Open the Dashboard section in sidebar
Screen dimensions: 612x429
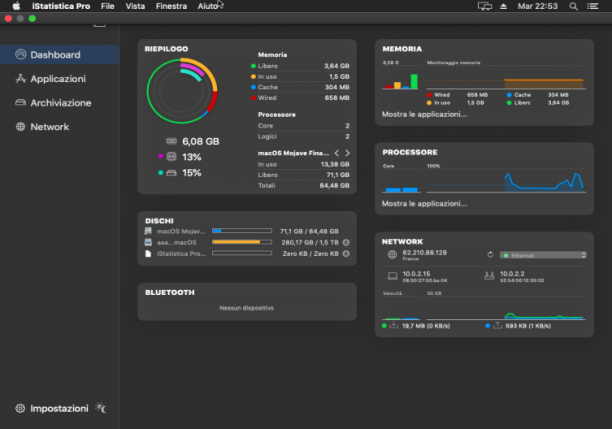click(59, 55)
